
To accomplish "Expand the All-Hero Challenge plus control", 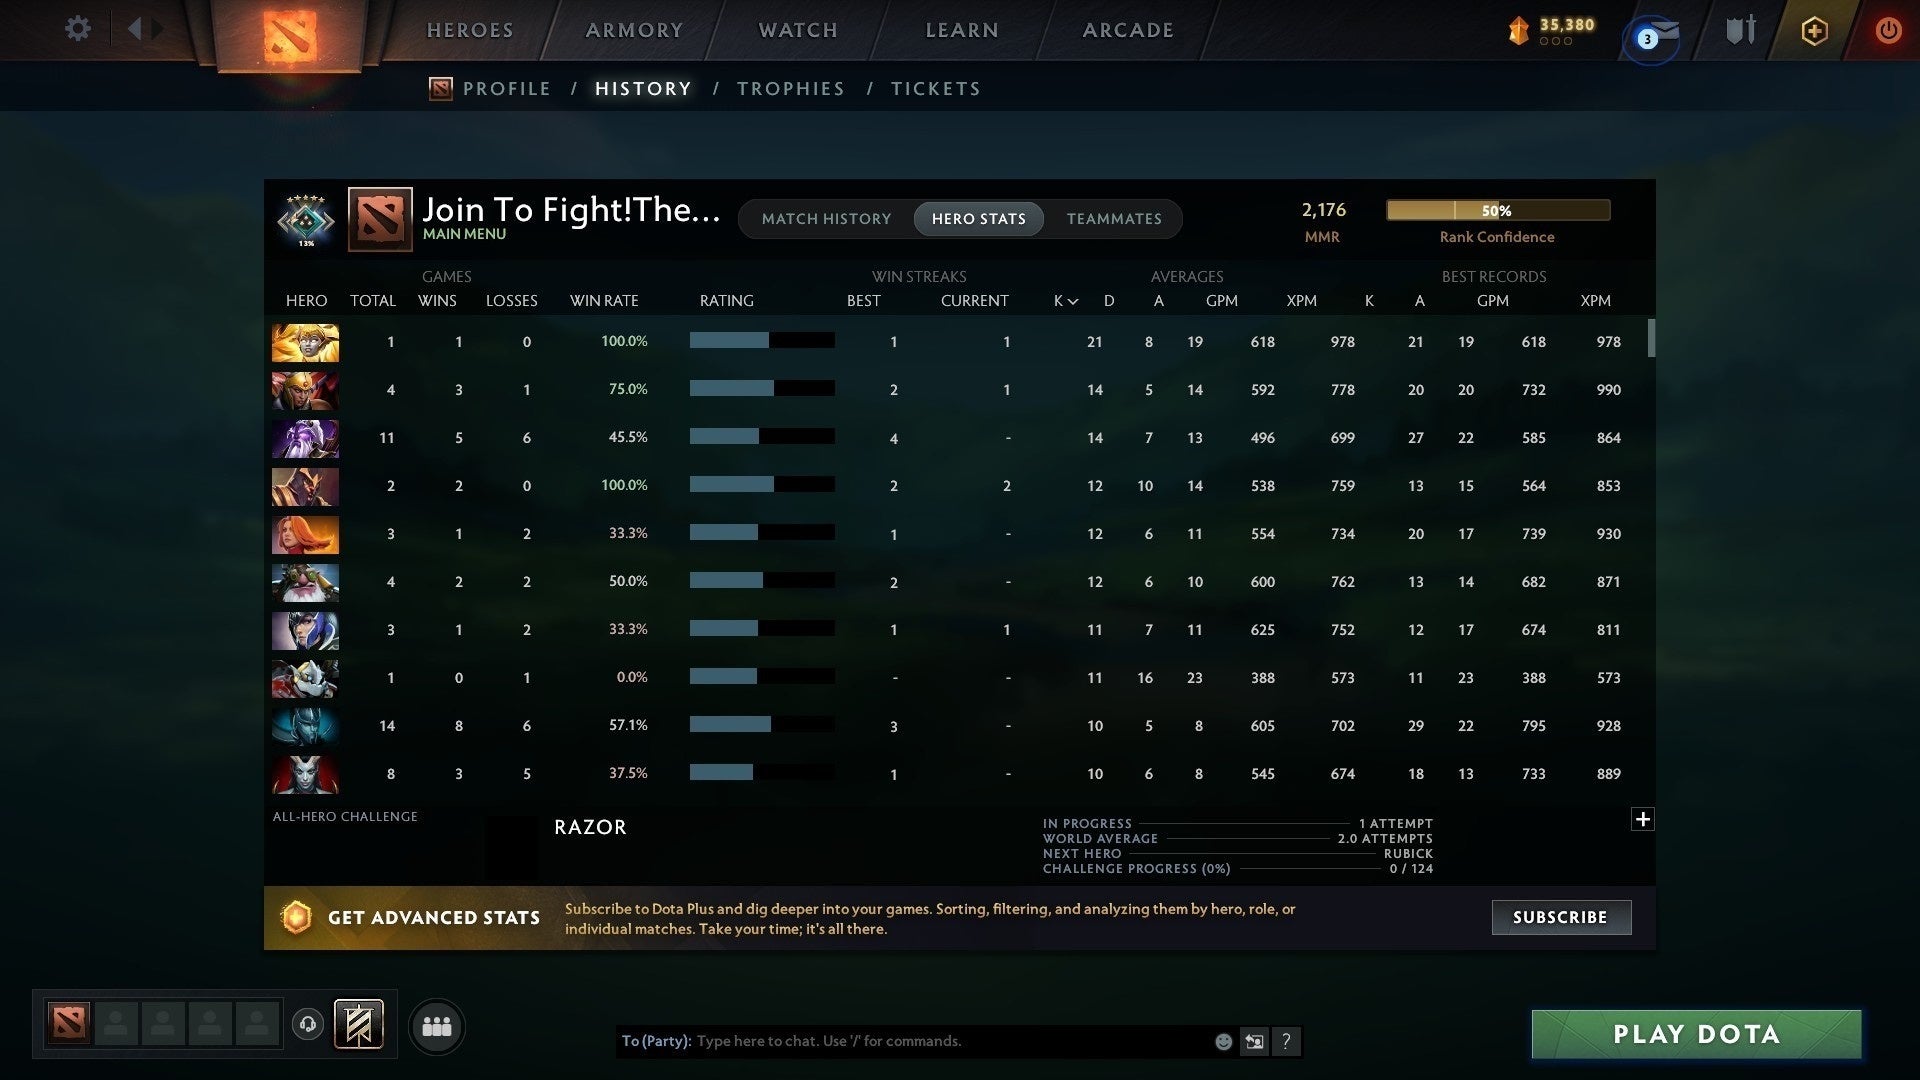I will [1642, 819].
